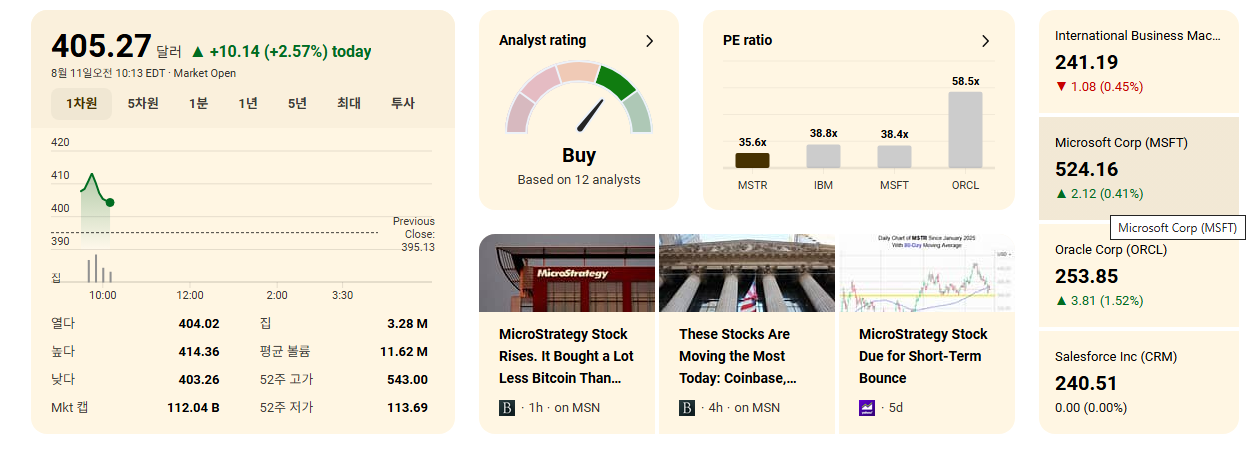
Task: Click the IBM bar in the PE ratio chart
Action: [823, 156]
